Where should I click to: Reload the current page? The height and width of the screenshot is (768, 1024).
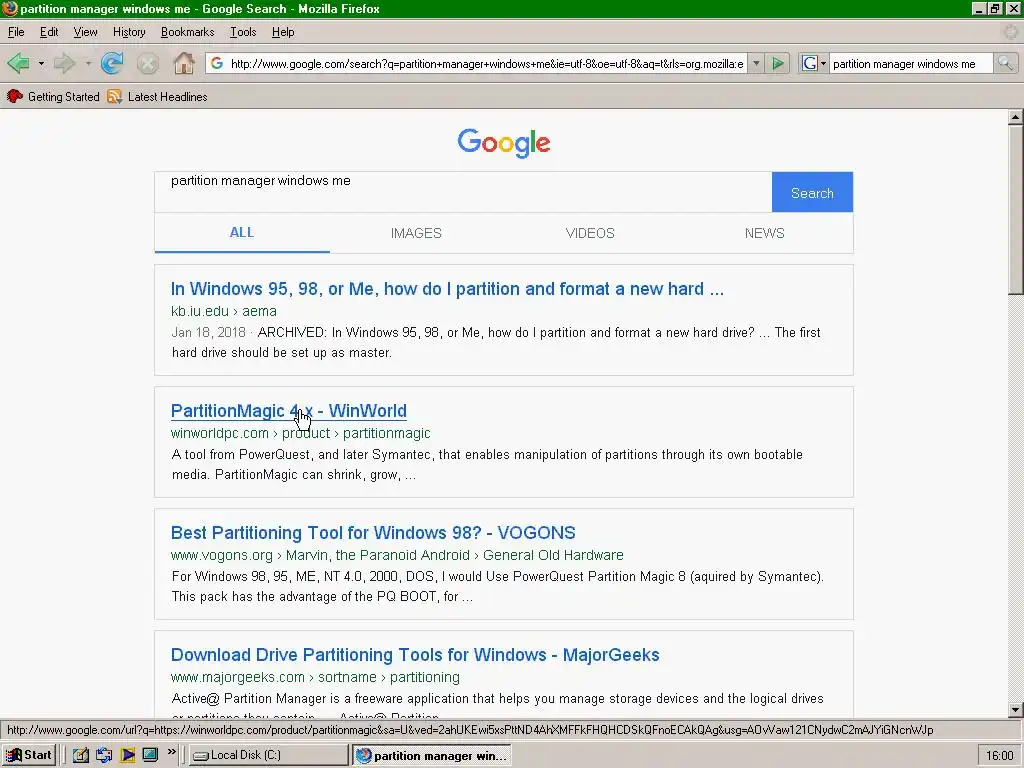(x=112, y=63)
